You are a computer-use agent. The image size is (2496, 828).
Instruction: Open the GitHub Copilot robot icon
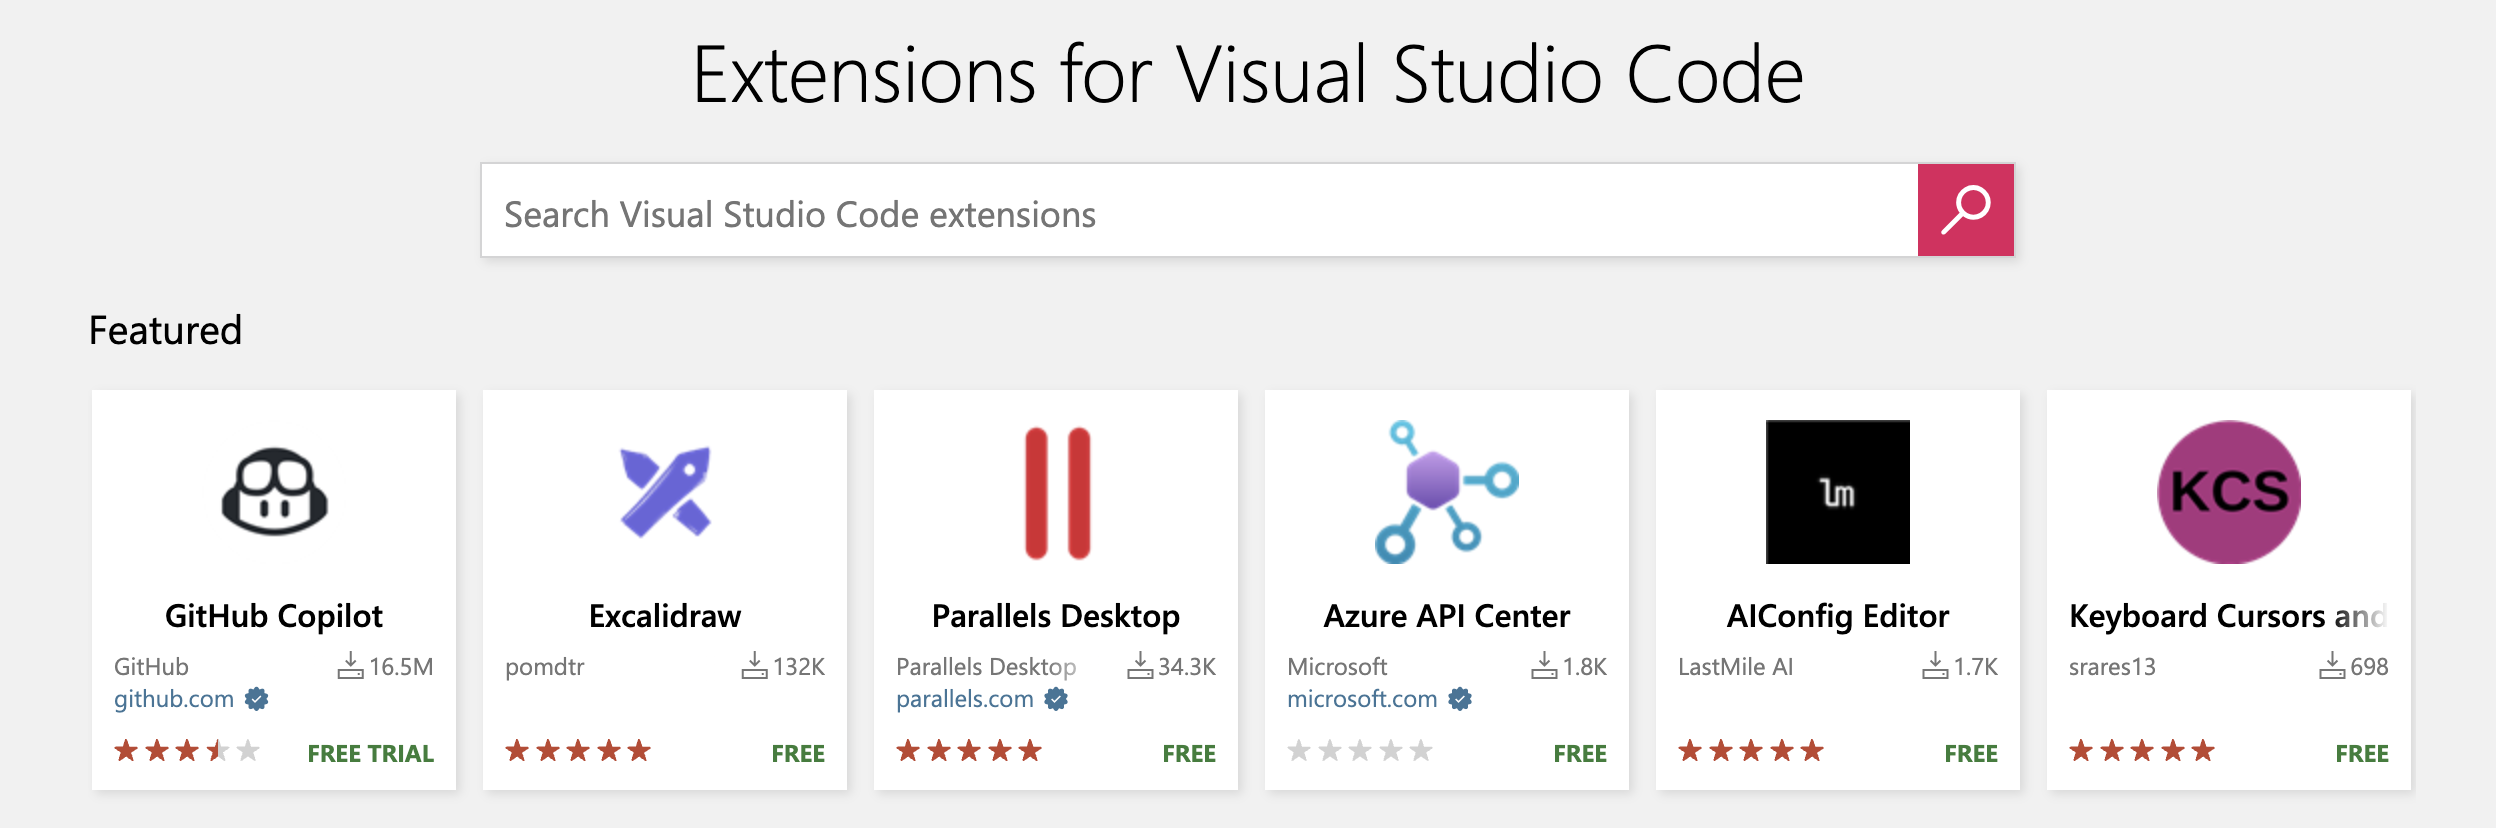[x=274, y=492]
